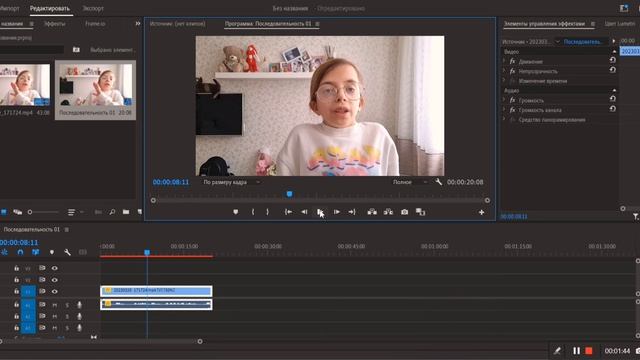Solo audio track A1
Viewport: 640px width, 360px height.
(67, 305)
